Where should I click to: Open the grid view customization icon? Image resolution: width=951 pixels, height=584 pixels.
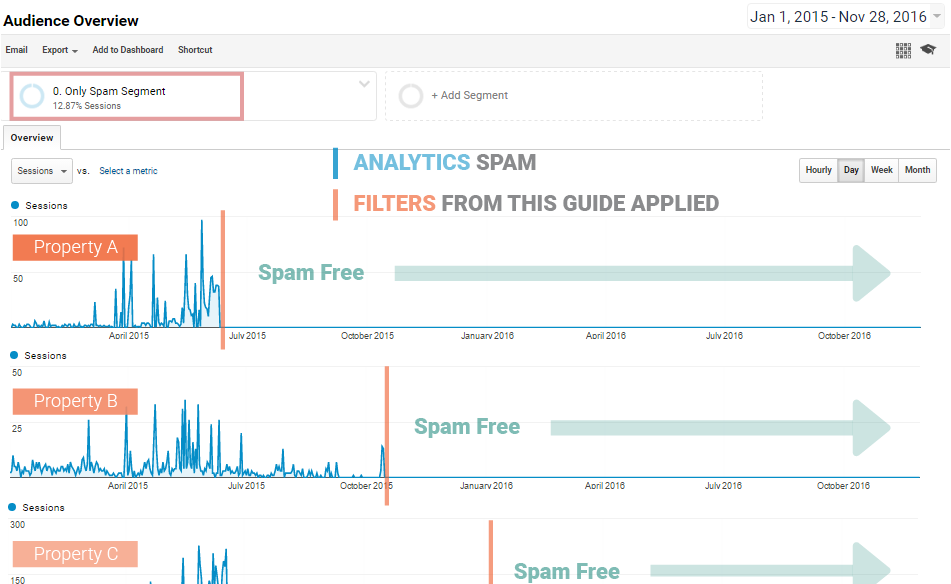(903, 50)
